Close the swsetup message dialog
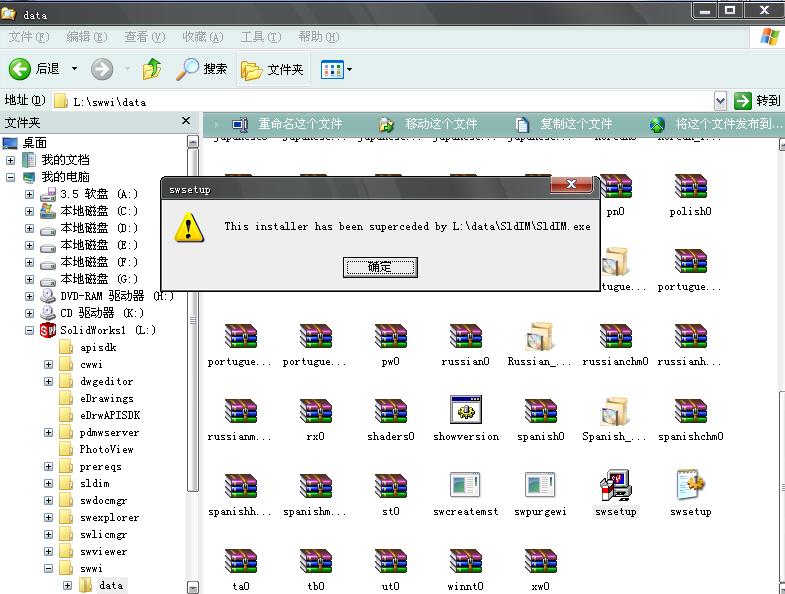This screenshot has height=594, width=785. coord(571,184)
